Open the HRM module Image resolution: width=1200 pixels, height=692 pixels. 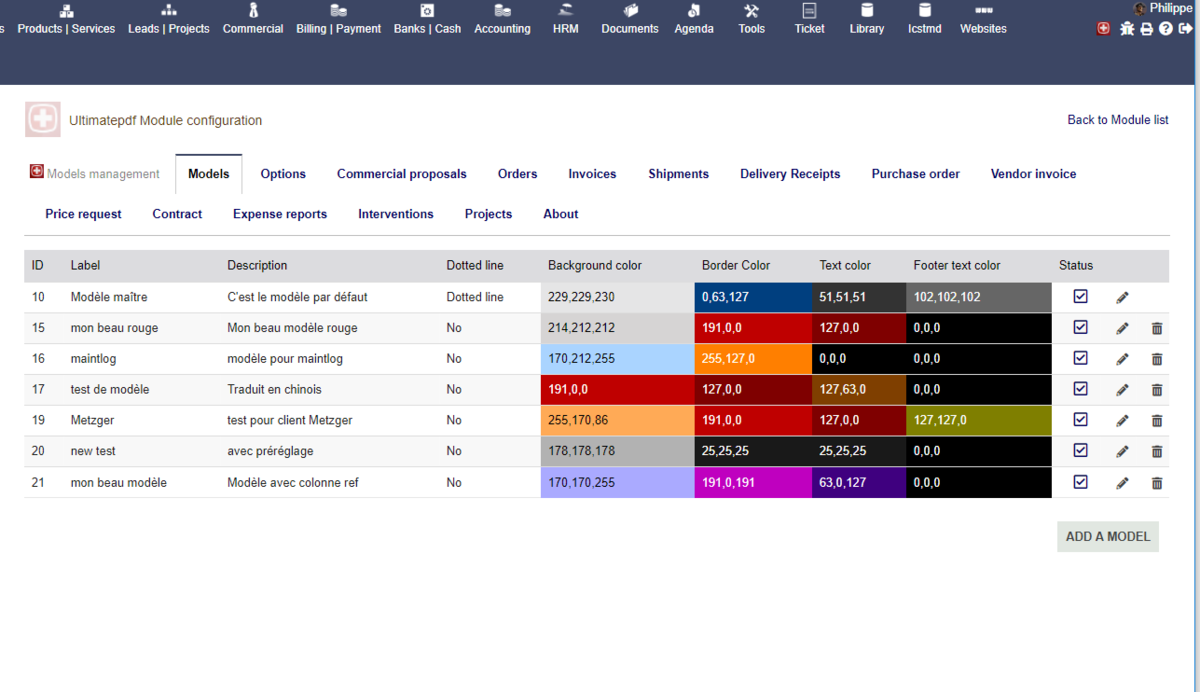(566, 19)
